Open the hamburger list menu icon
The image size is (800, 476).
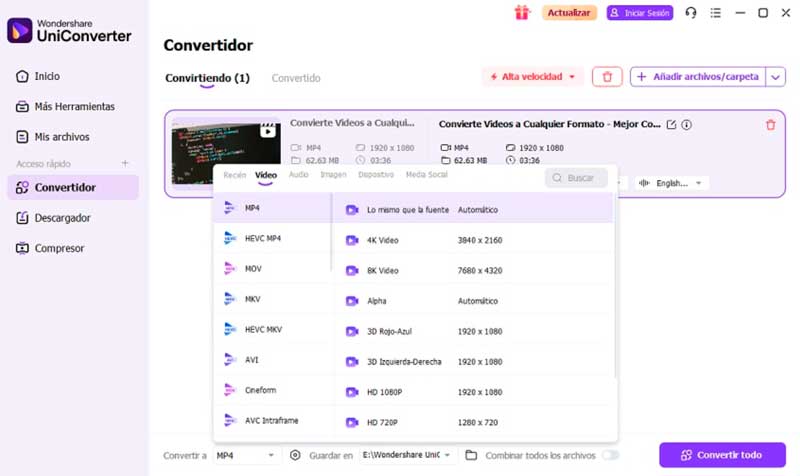pos(716,13)
